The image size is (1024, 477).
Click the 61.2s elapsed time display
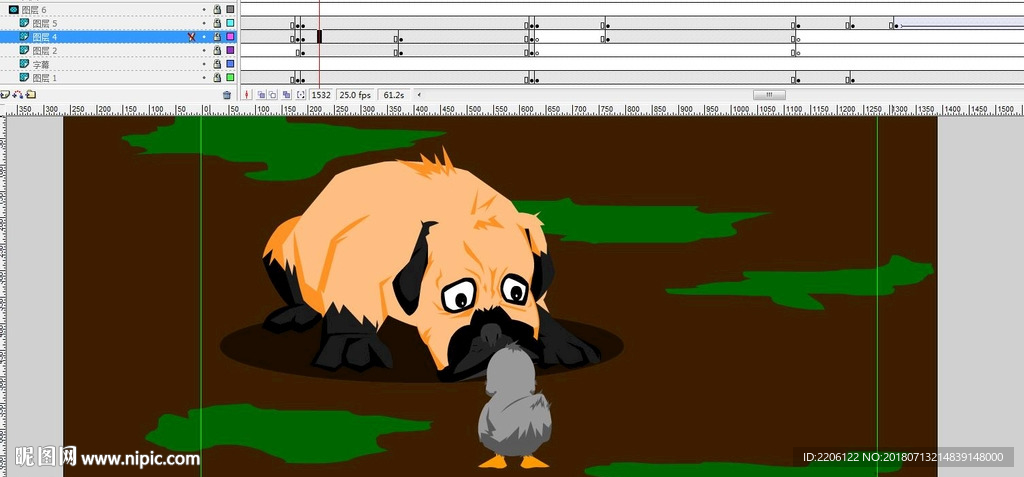394,95
